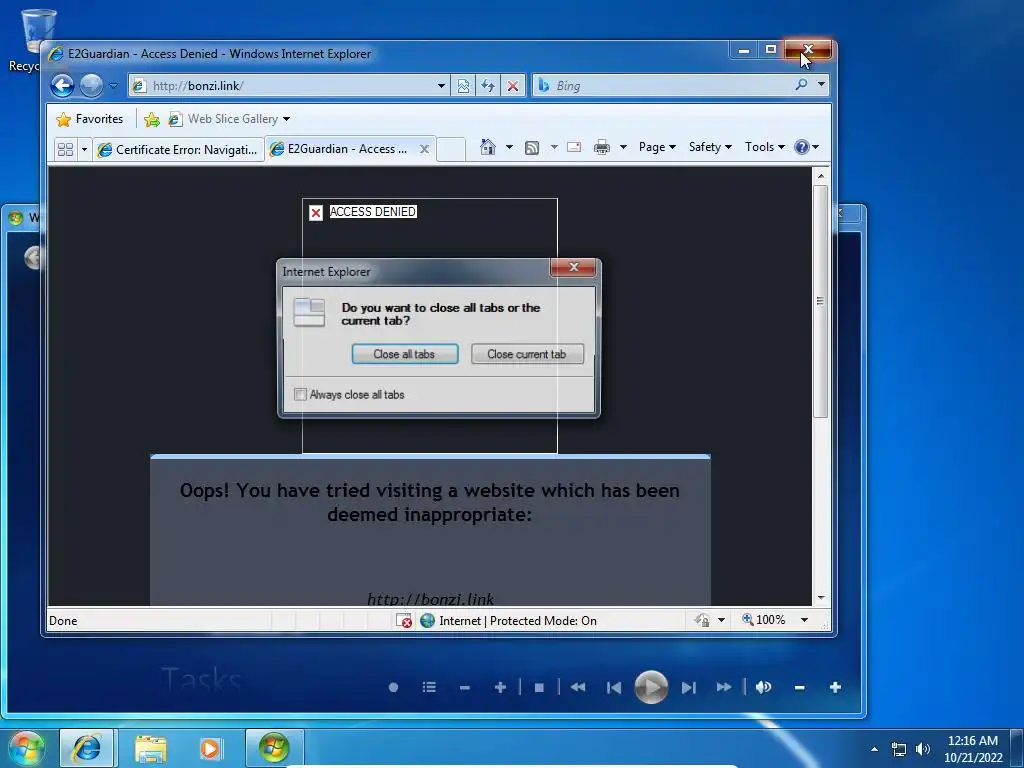1024x768 pixels.
Task: Expand the tab list dropdown arrow
Action: coord(84,150)
